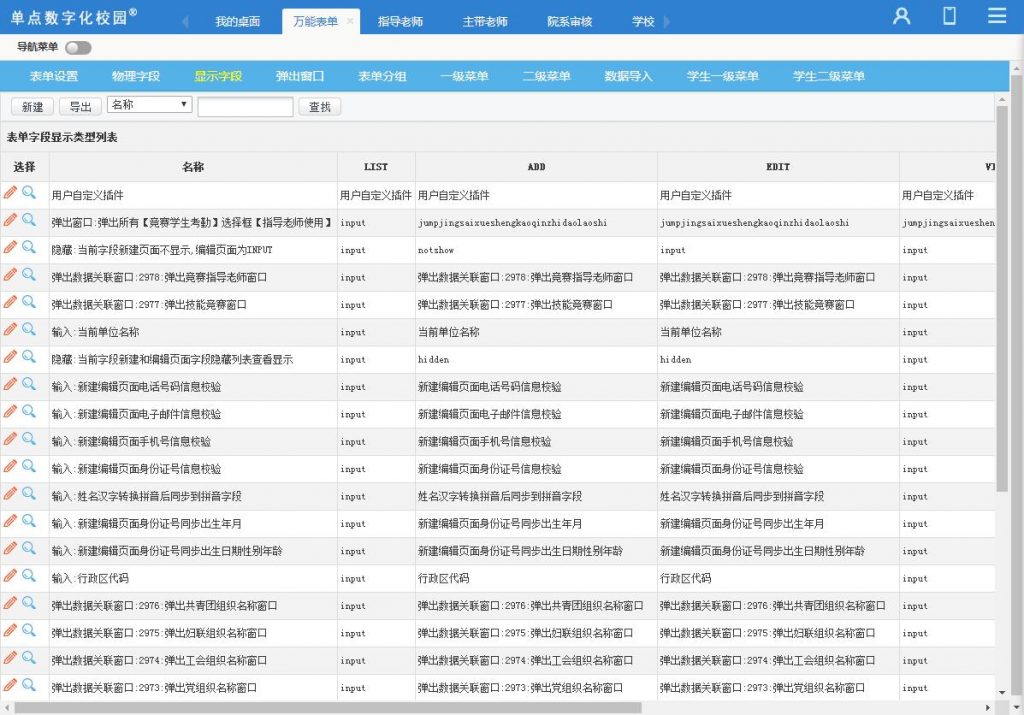The image size is (1024, 715).
Task: Edit pencil for 隐藏:当前字段新建和编辑页面字段隐藏 row
Action: click(10, 357)
